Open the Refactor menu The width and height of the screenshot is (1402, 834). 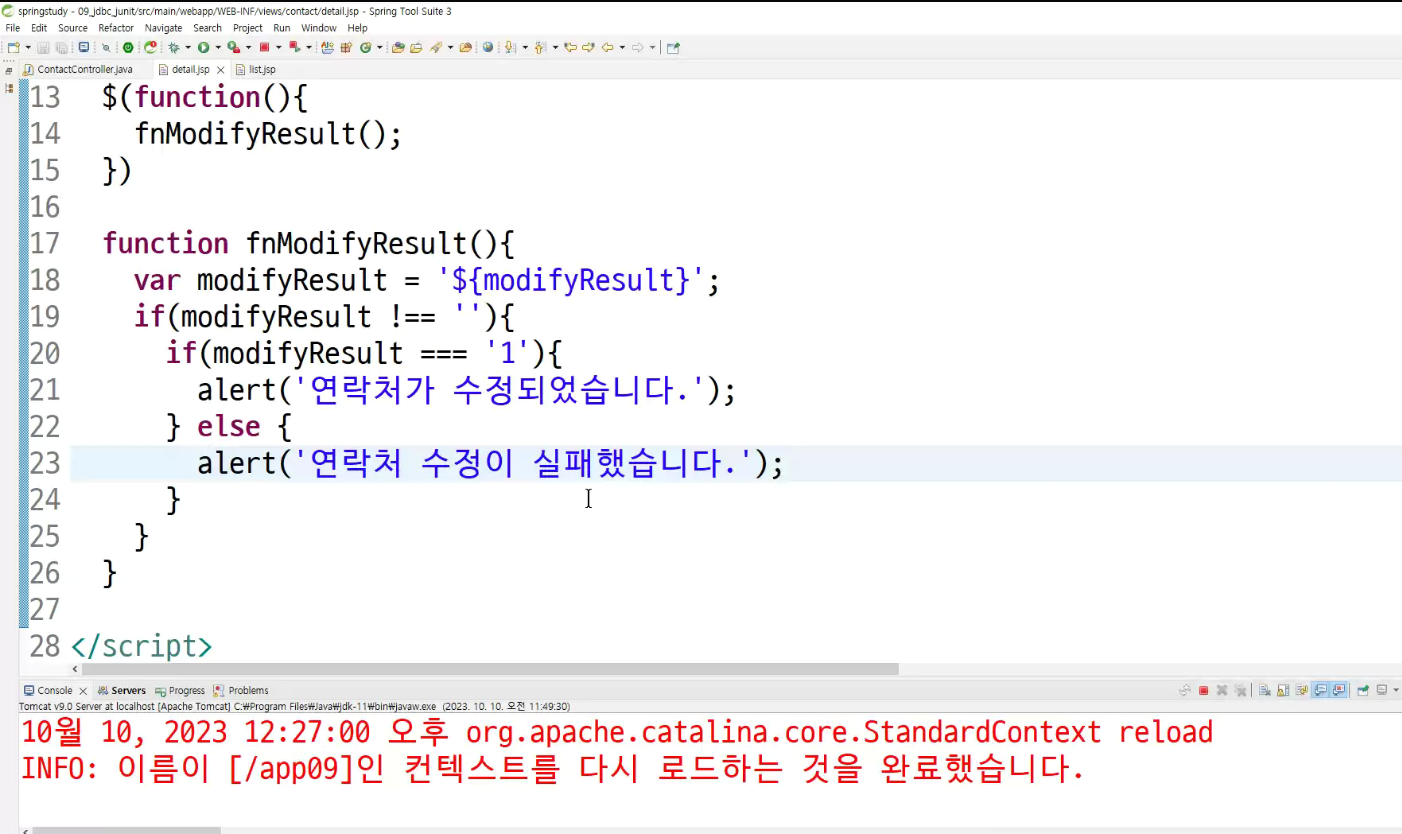click(x=116, y=28)
